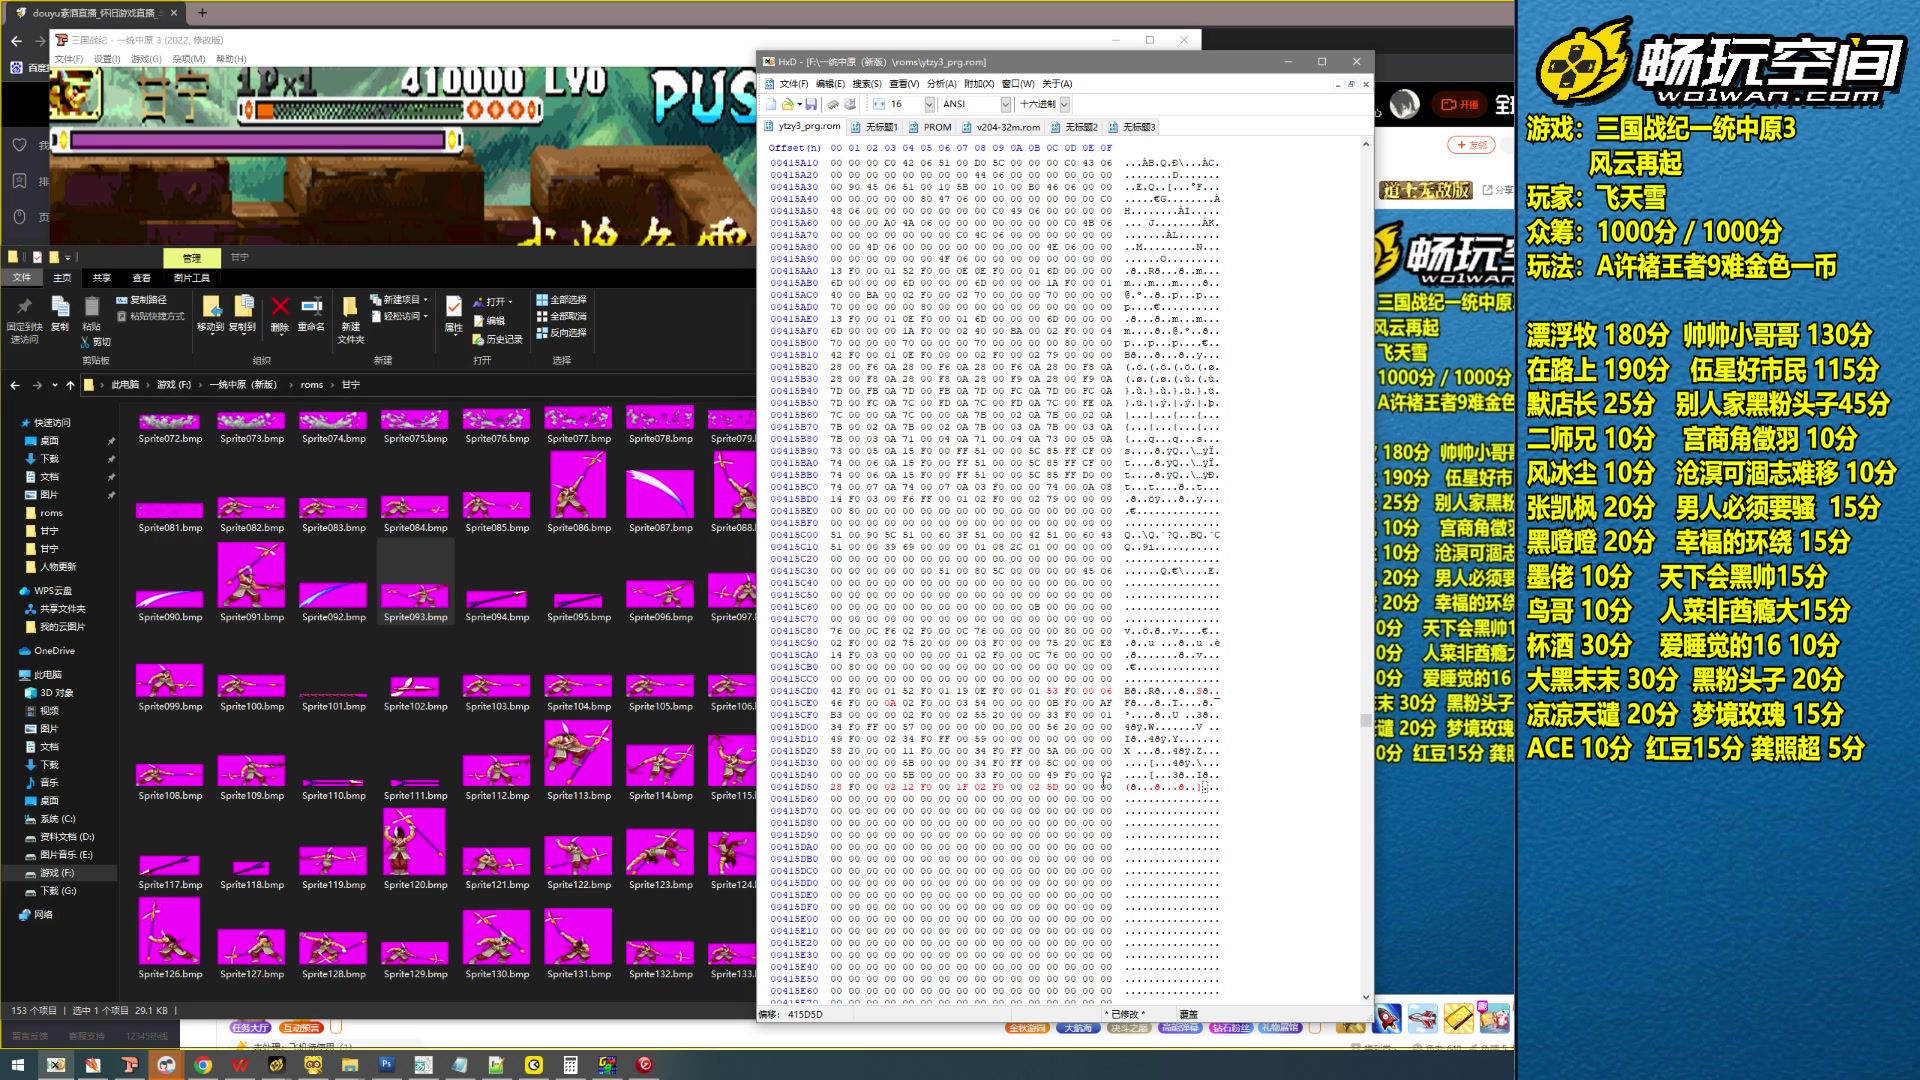Open the 文件(F) menu in HxD
Viewport: 1920px width, 1080px height.
click(x=793, y=84)
